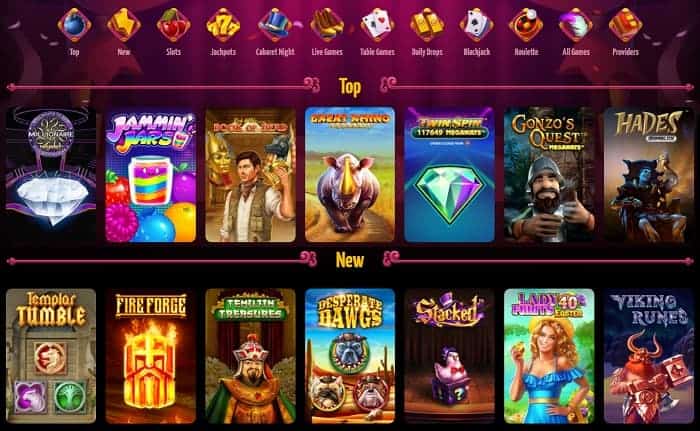The width and height of the screenshot is (700, 431).
Task: Open Table Games cards icon
Action: pos(377,25)
